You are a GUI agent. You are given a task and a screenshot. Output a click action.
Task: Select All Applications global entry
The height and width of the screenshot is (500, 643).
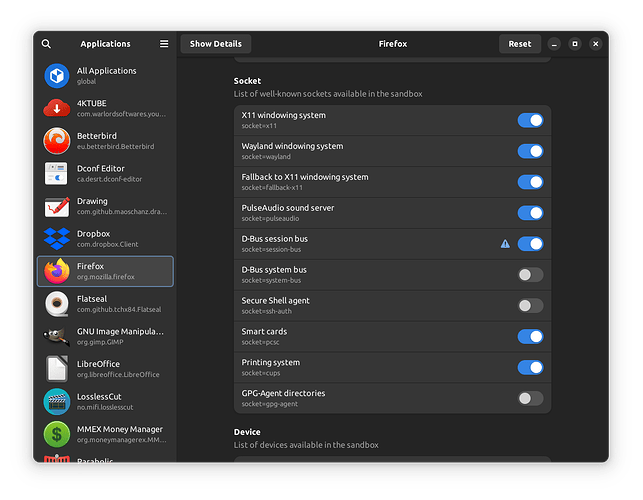[105, 76]
